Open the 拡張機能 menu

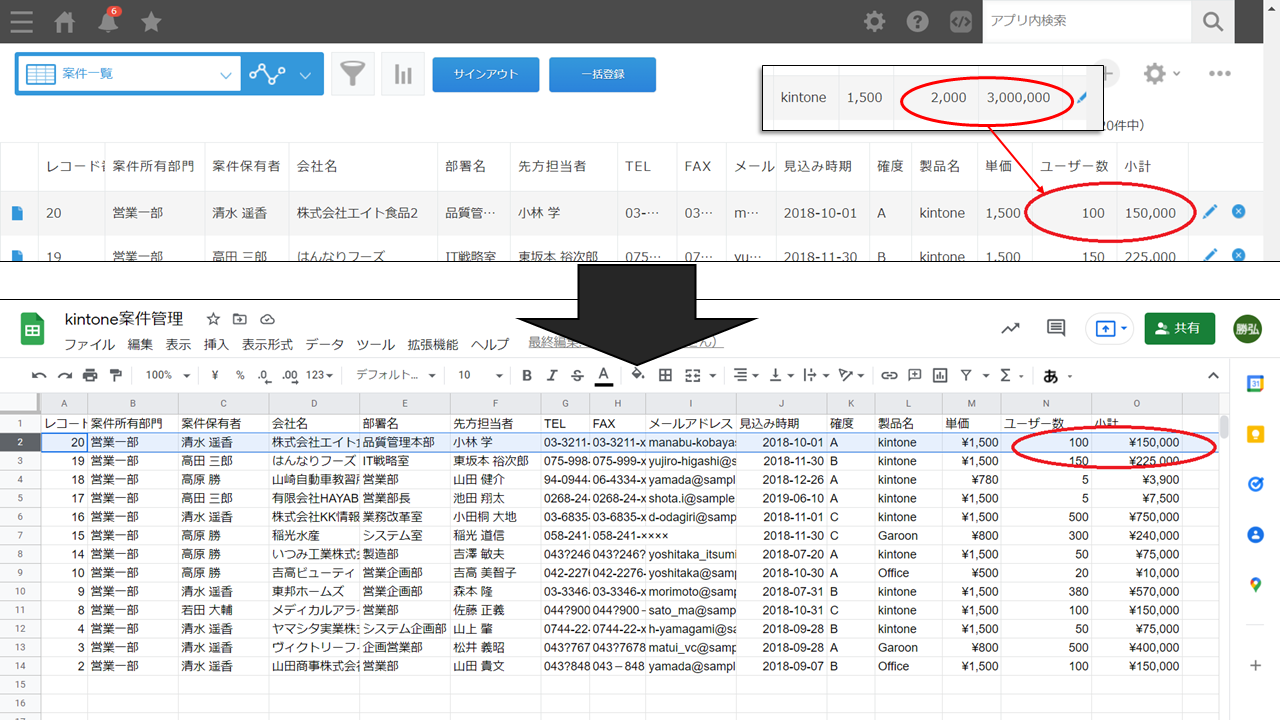click(x=432, y=345)
